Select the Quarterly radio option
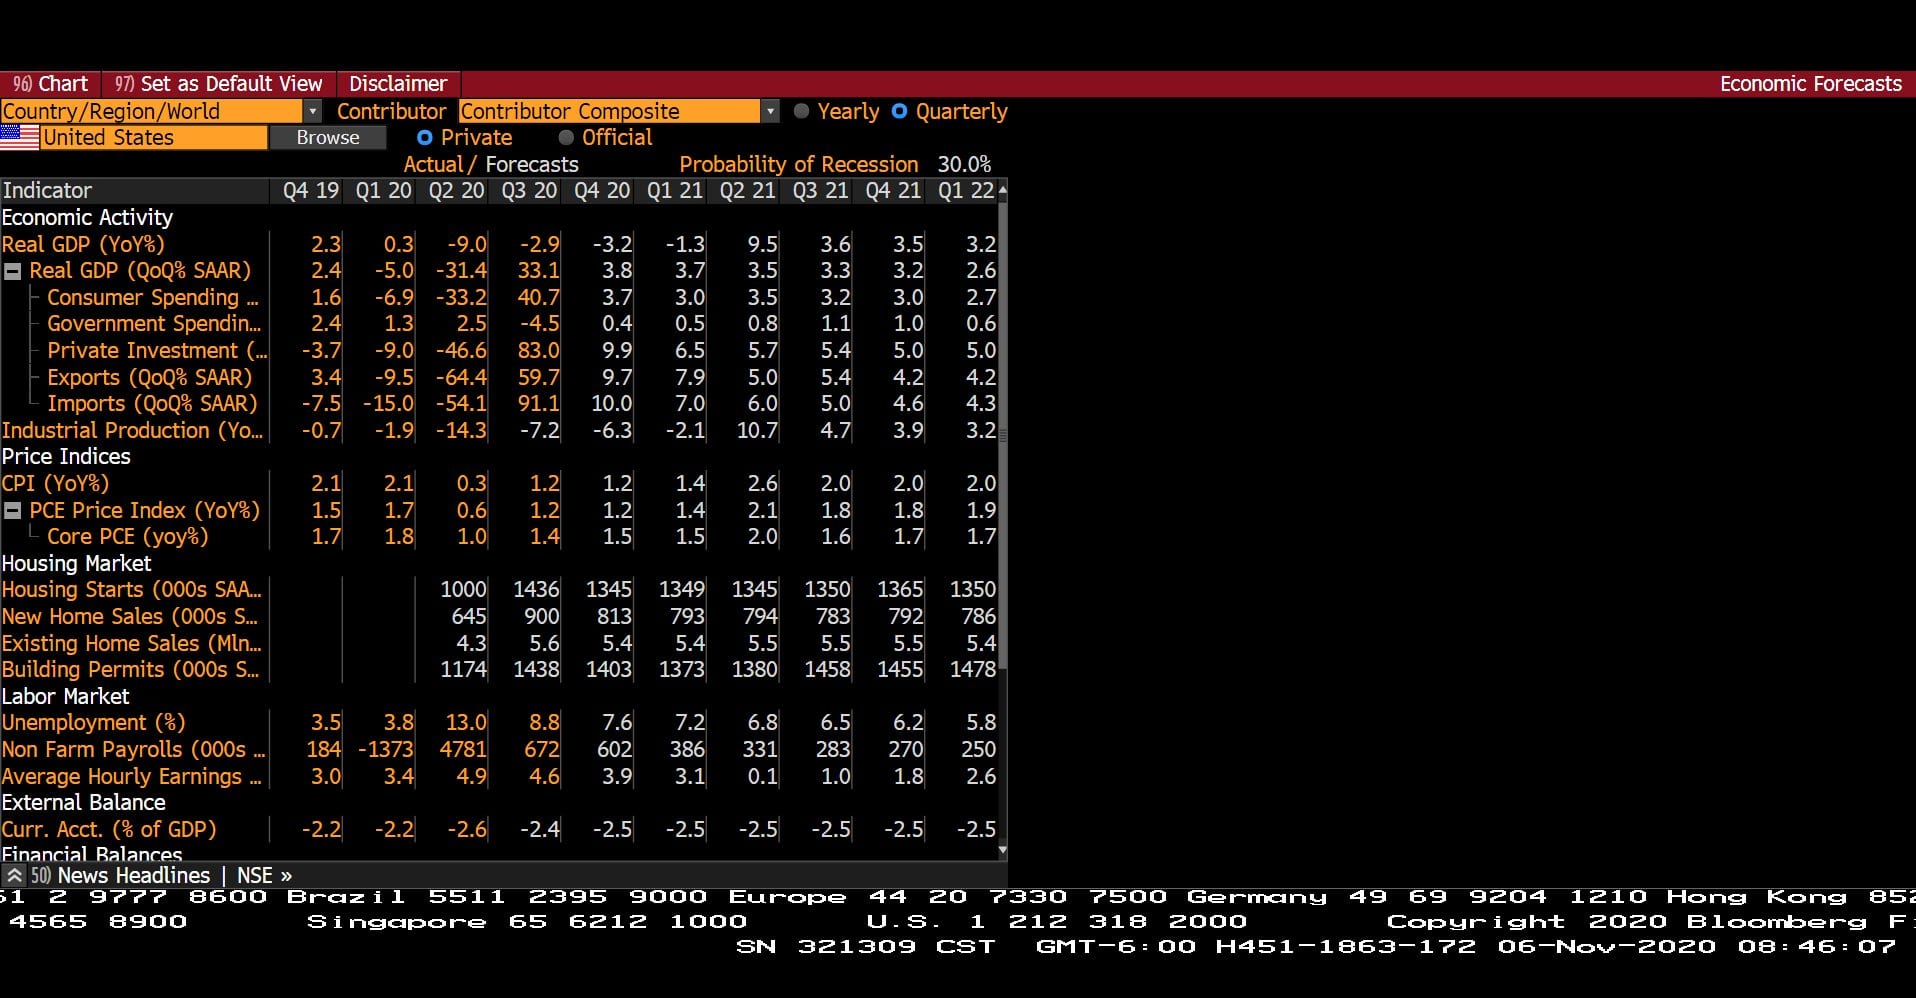Viewport: 1916px width, 998px height. 899,111
